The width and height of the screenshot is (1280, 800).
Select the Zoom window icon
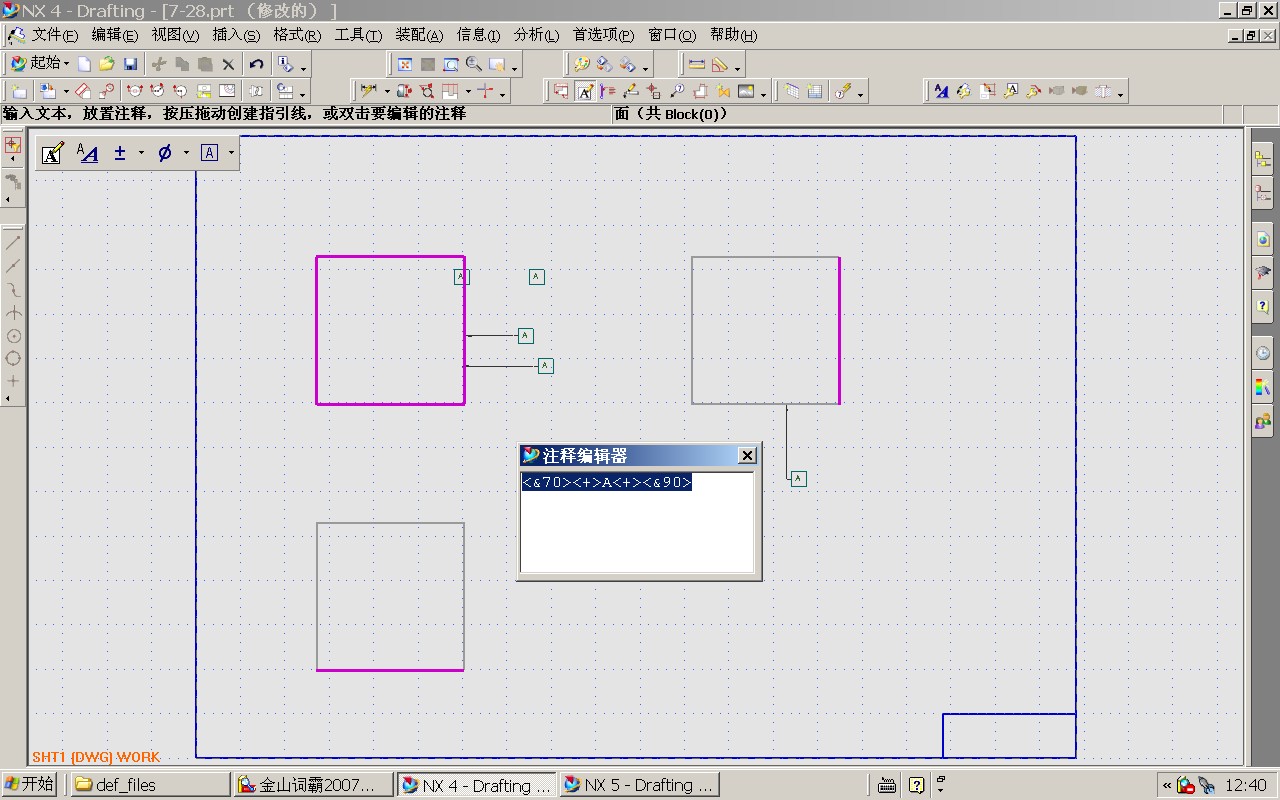[451, 64]
